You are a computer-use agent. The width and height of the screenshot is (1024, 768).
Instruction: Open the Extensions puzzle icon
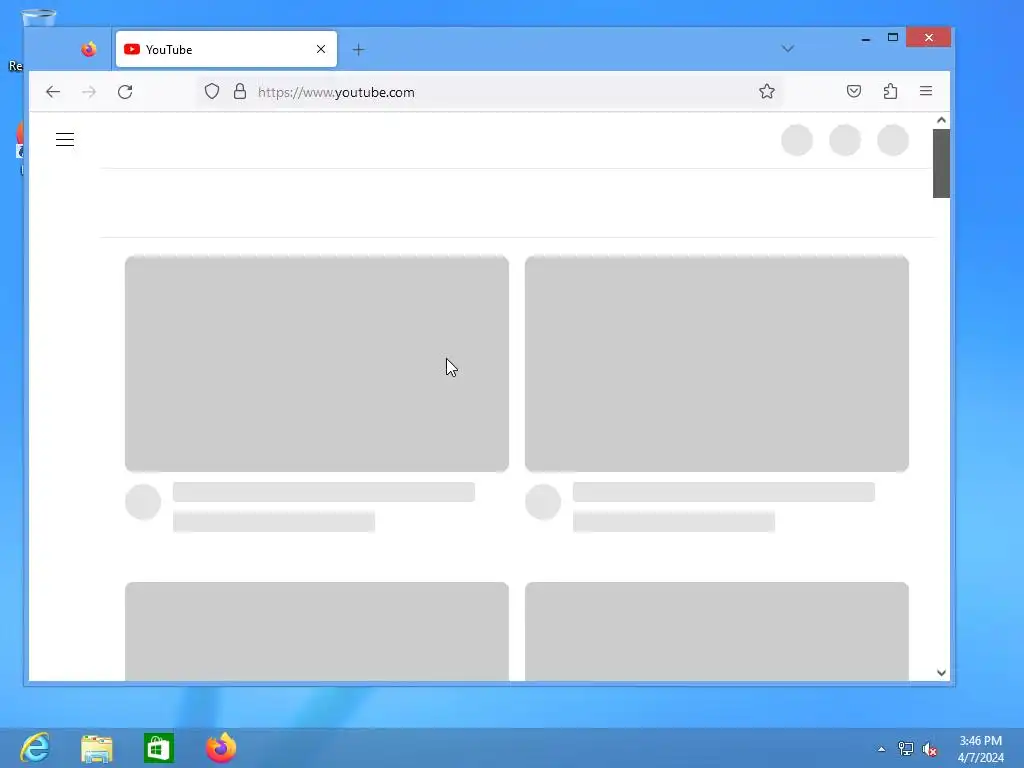pyautogui.click(x=890, y=91)
